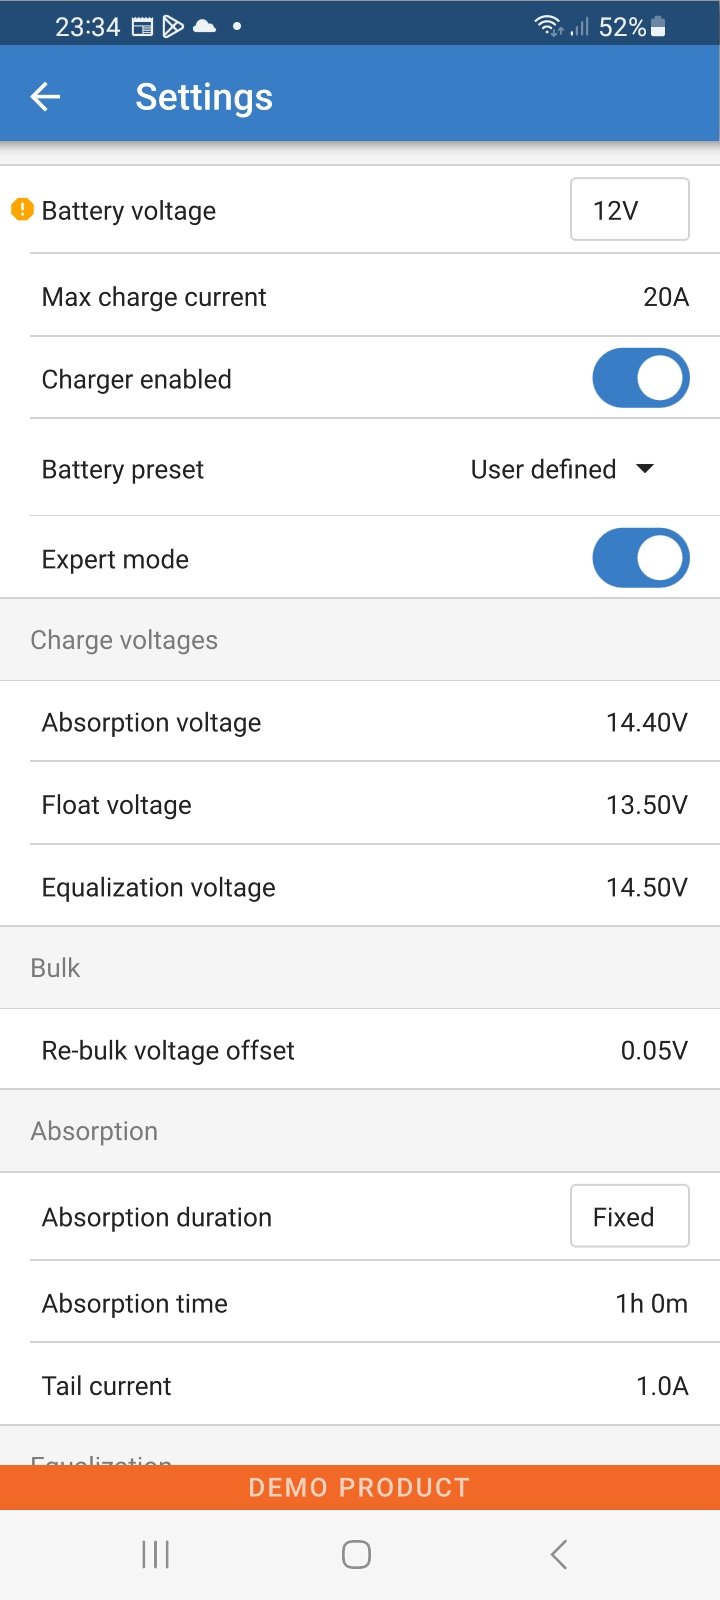The image size is (720, 1600).
Task: Tap the back arrow in Settings header
Action: (x=46, y=97)
